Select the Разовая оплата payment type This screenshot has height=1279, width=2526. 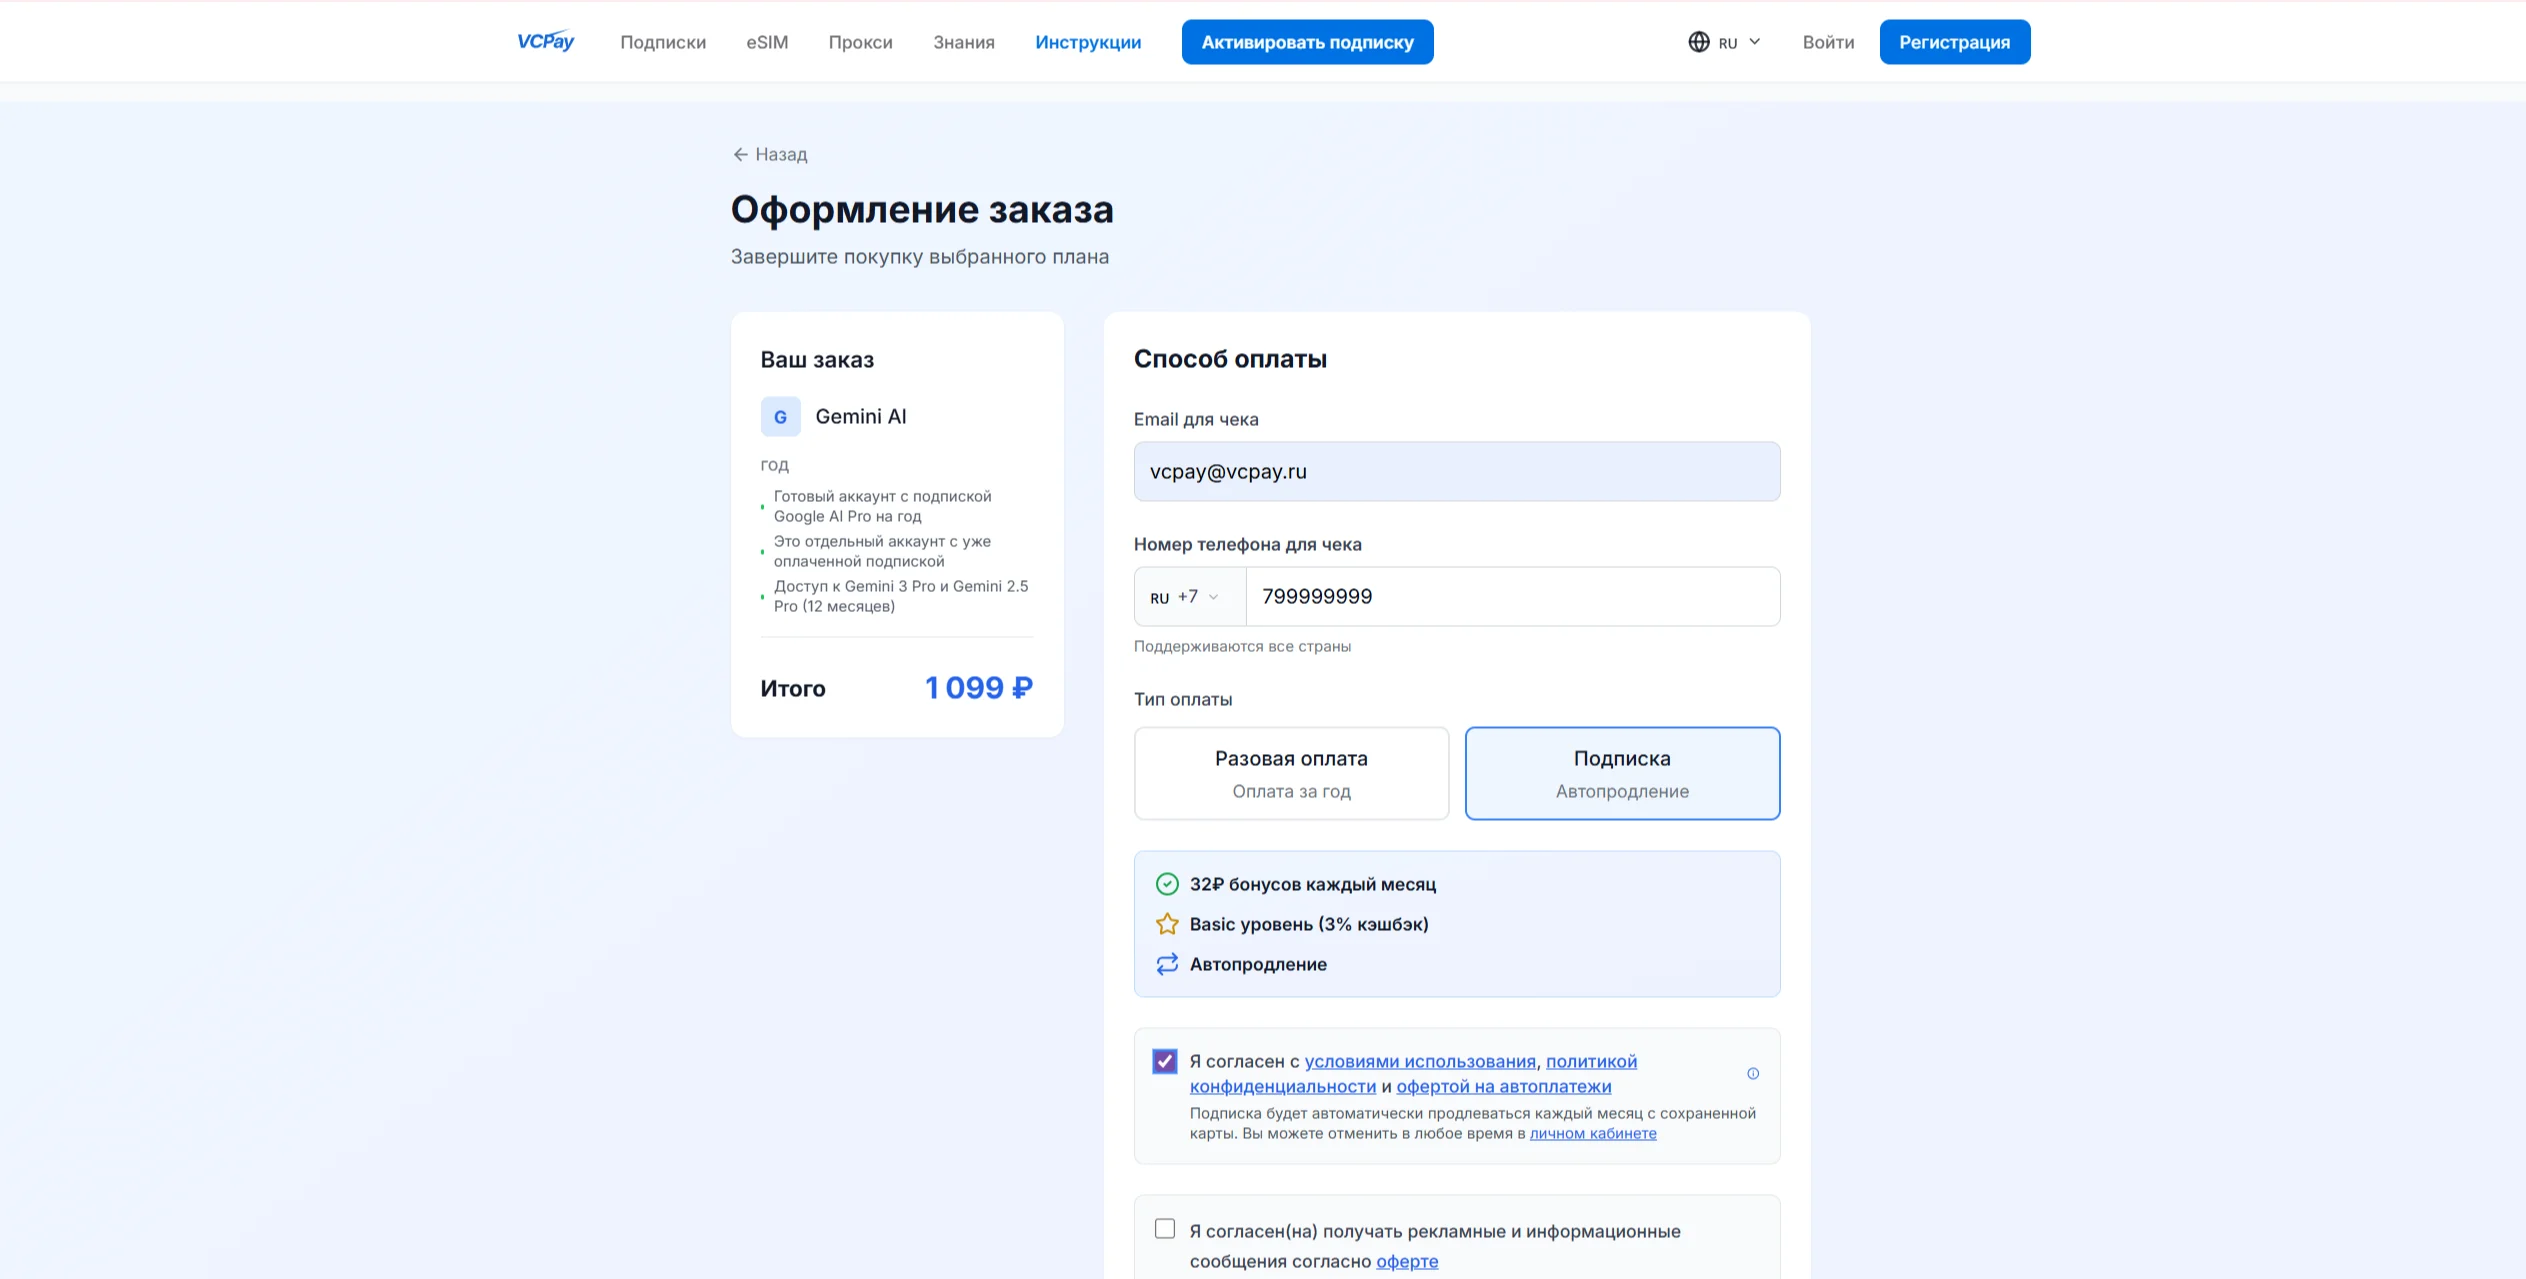tap(1291, 773)
